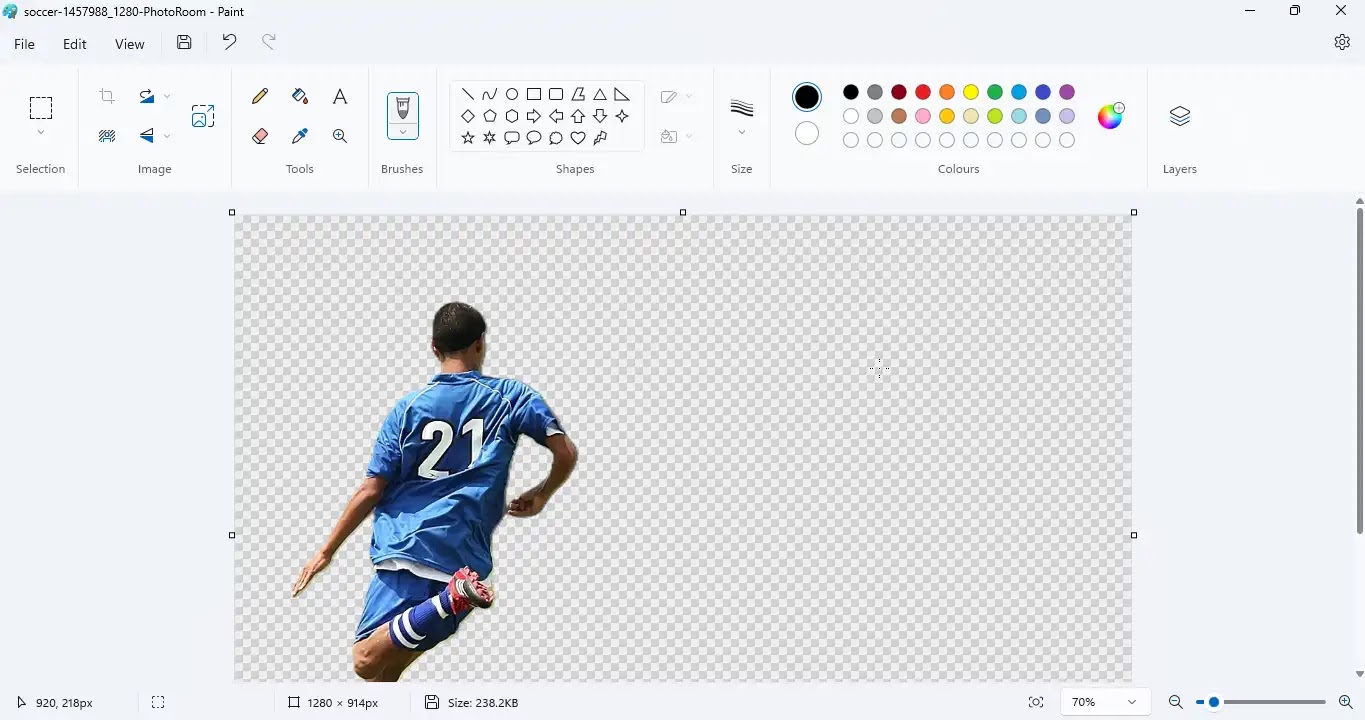Select Colour 1 black primary swatch
The height and width of the screenshot is (720, 1365).
[807, 97]
